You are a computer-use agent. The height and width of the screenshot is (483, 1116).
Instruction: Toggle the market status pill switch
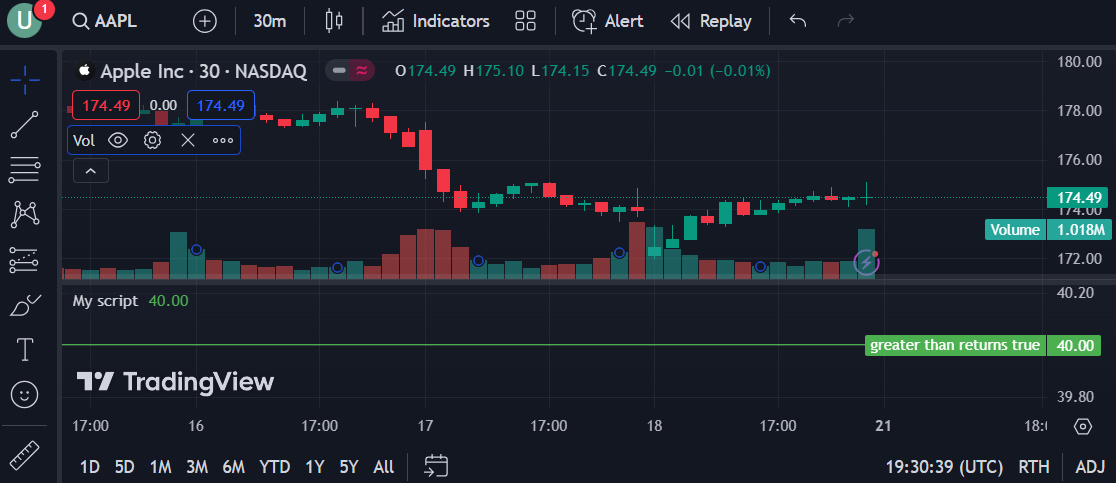[349, 70]
